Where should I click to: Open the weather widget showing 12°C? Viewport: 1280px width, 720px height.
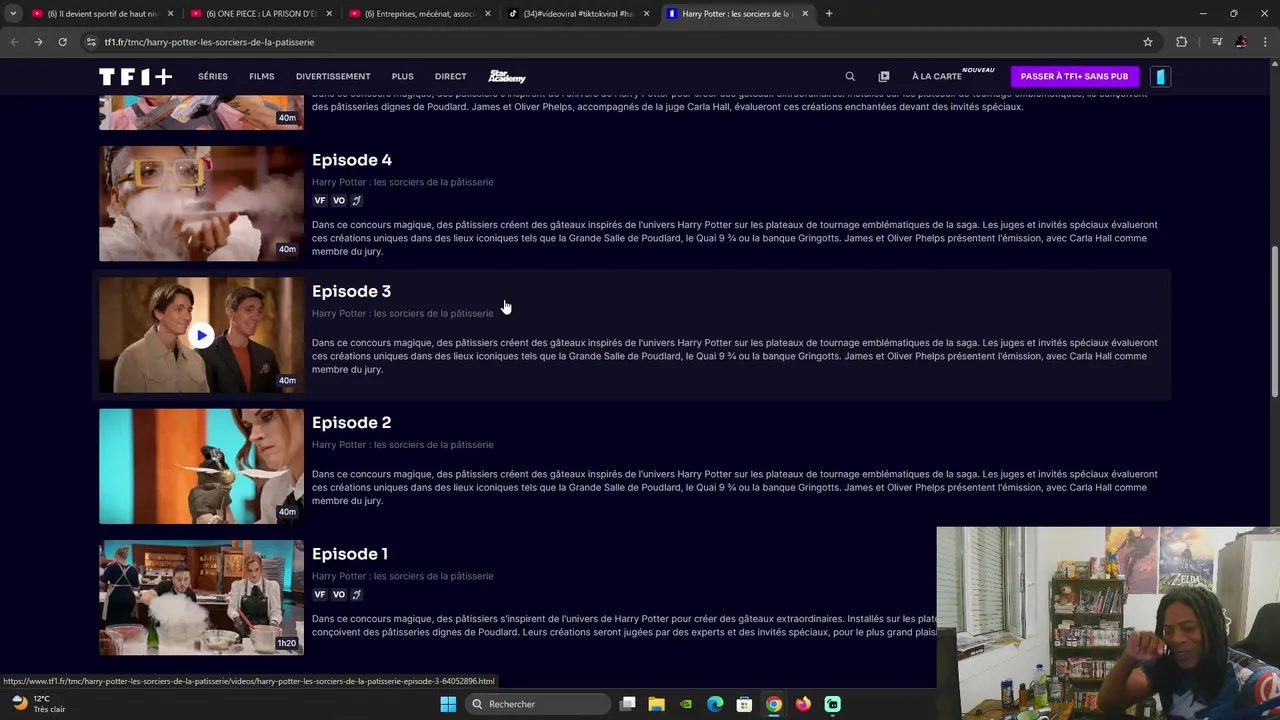(x=38, y=704)
